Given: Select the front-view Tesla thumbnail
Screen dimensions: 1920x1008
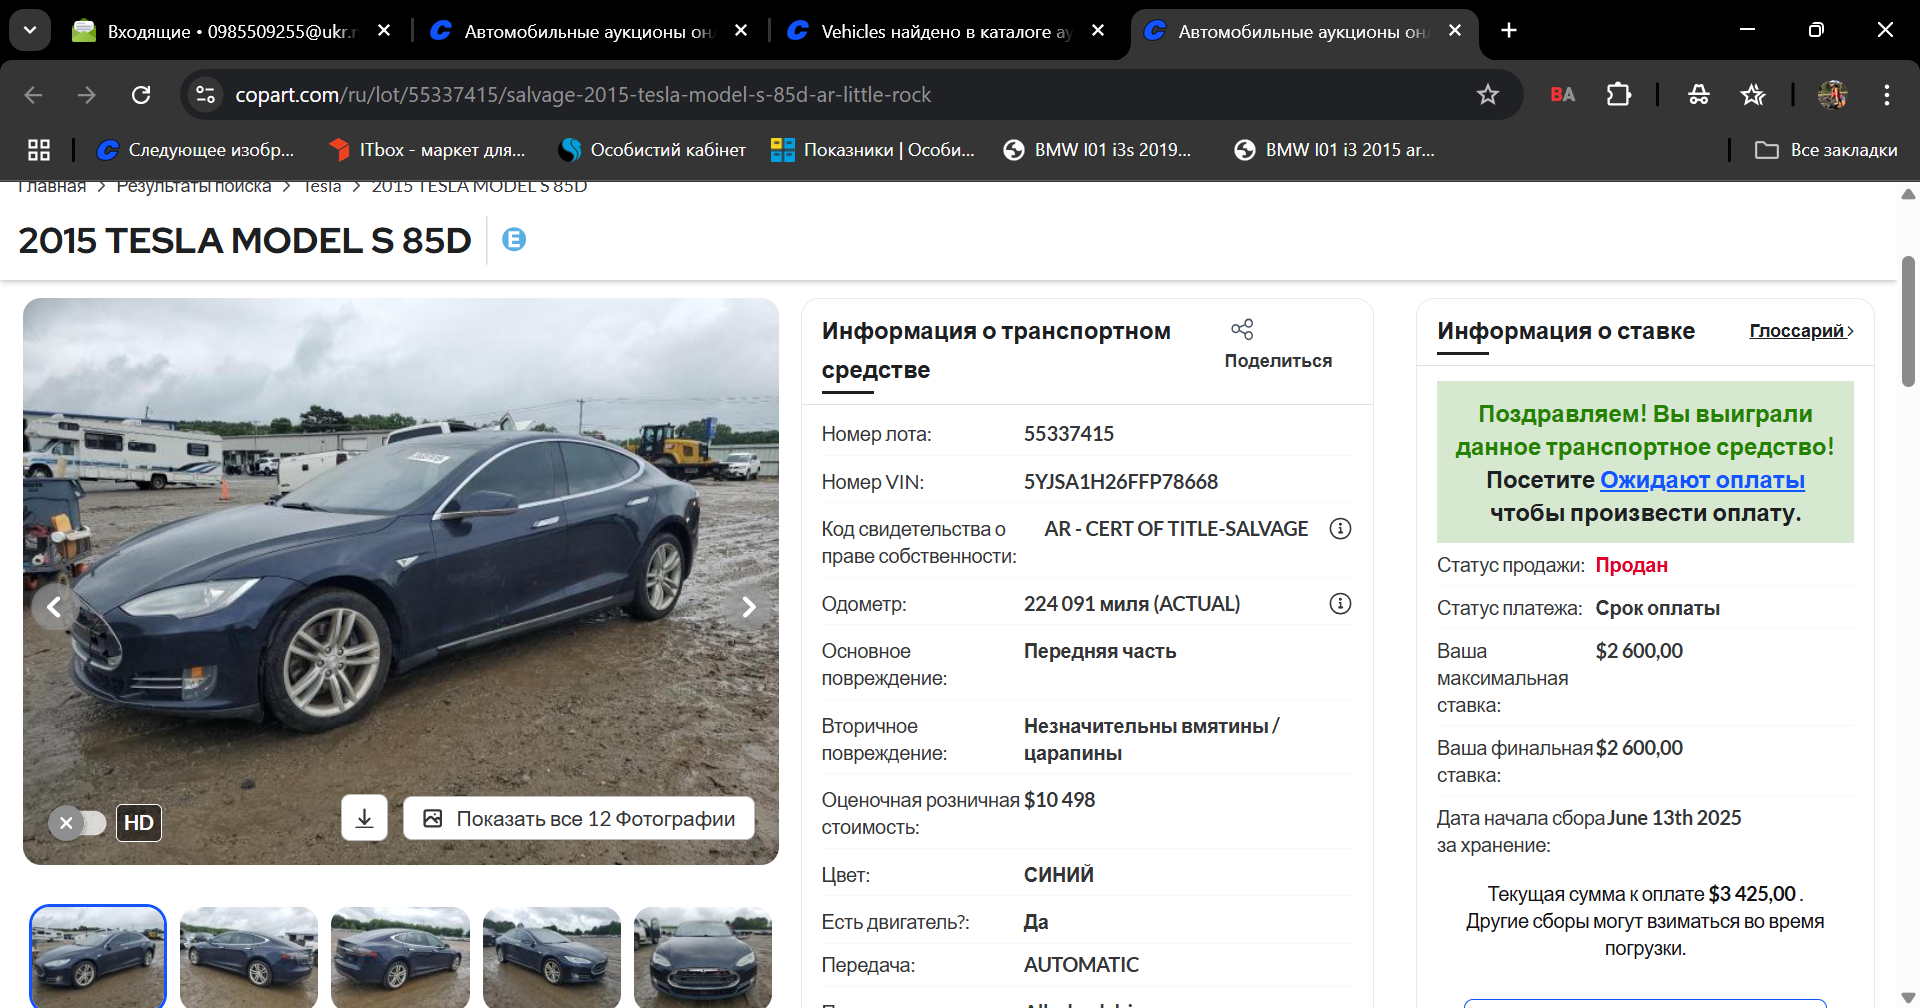Looking at the screenshot, I should [x=703, y=957].
